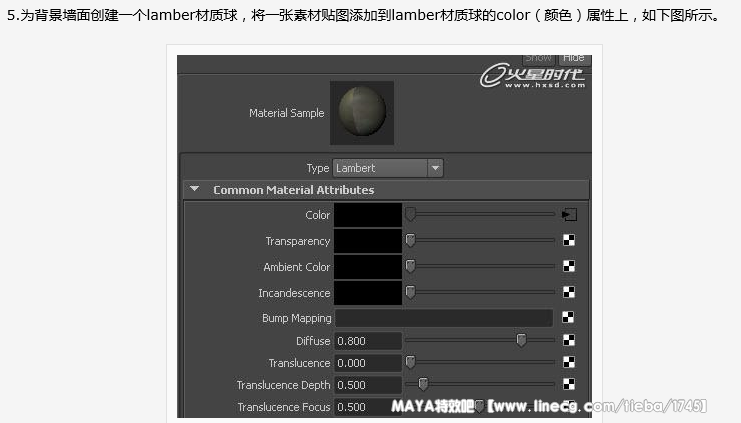The height and width of the screenshot is (423, 741).
Task: Click the checker map icon for Transparency
Action: (x=569, y=240)
